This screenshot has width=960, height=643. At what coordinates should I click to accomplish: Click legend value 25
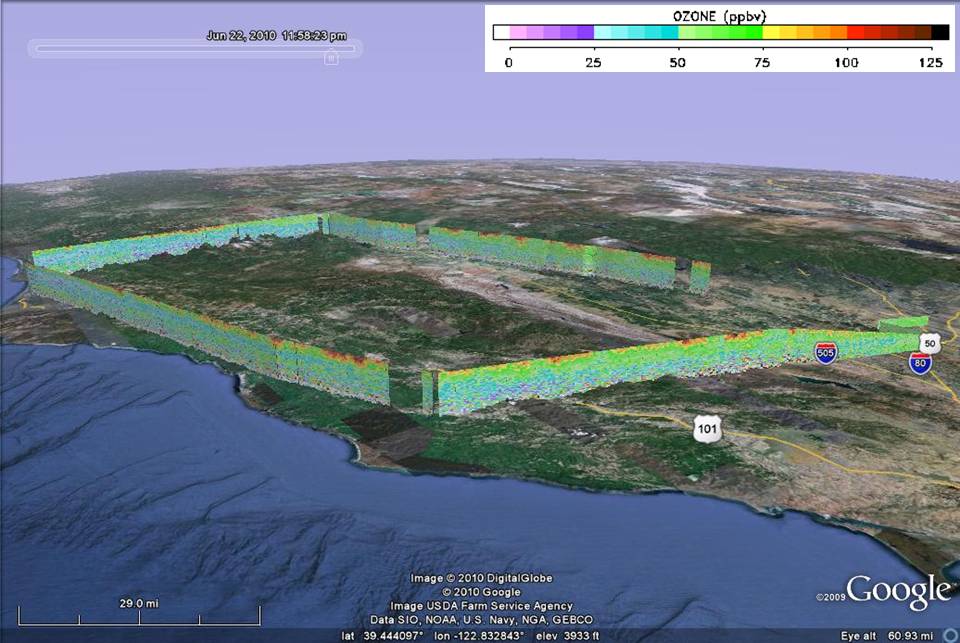coord(593,62)
